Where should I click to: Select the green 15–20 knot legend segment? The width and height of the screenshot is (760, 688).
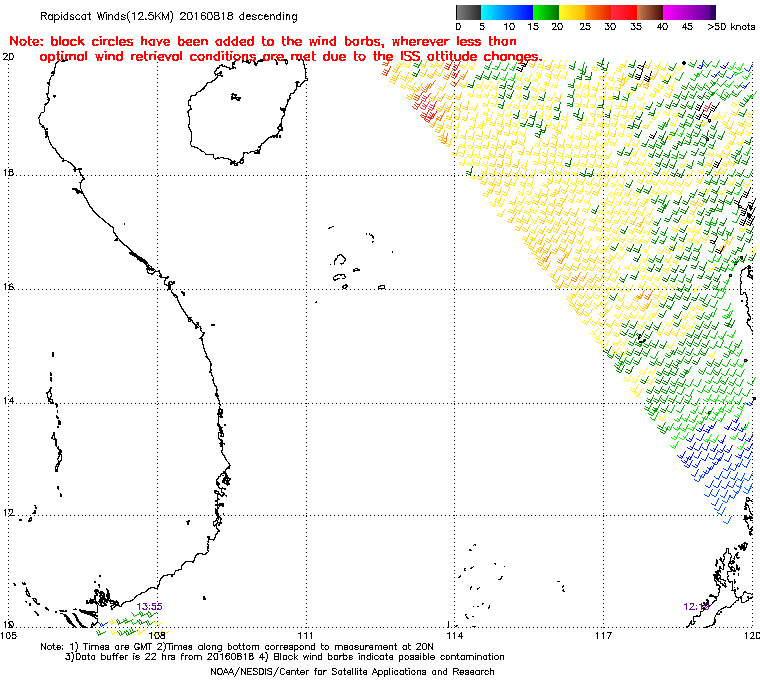546,12
